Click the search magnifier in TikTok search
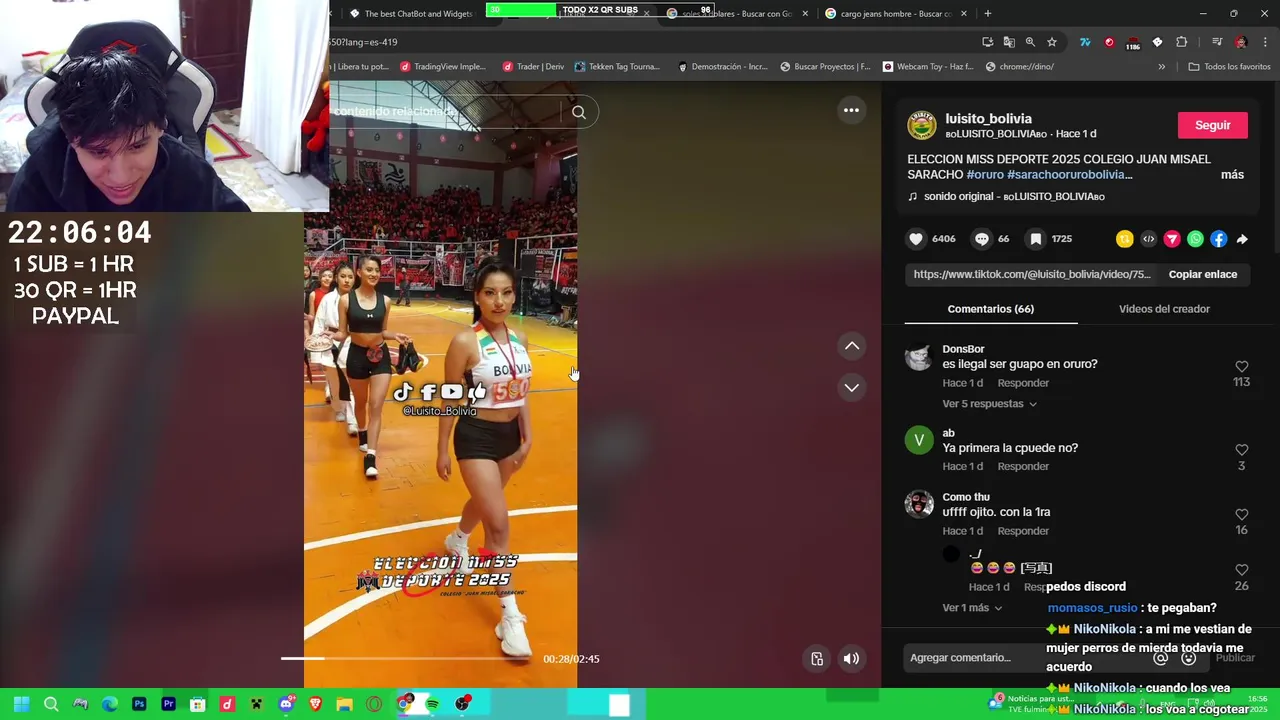The image size is (1280, 720). click(x=579, y=112)
